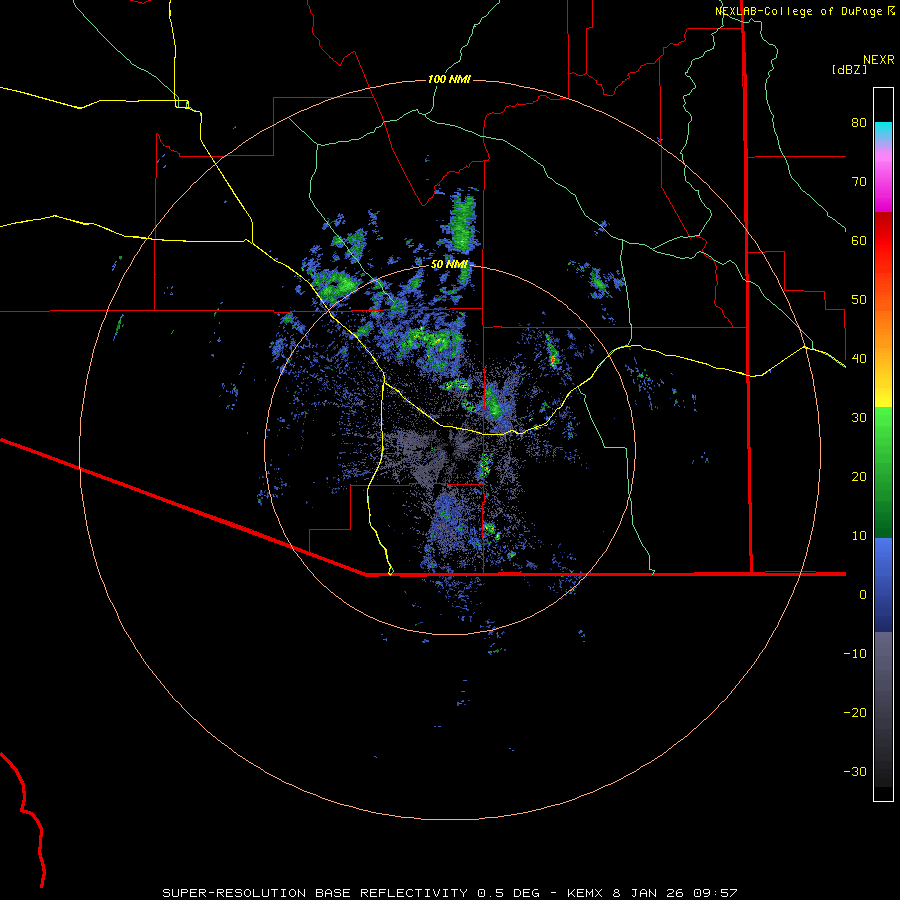
Task: Click the '[dBZ]' units label
Action: [849, 69]
